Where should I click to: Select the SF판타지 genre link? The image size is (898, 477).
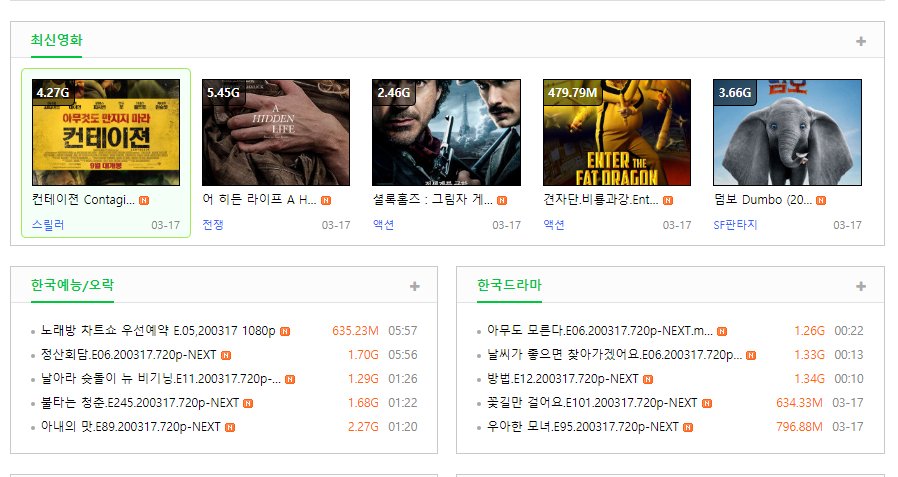[735, 225]
